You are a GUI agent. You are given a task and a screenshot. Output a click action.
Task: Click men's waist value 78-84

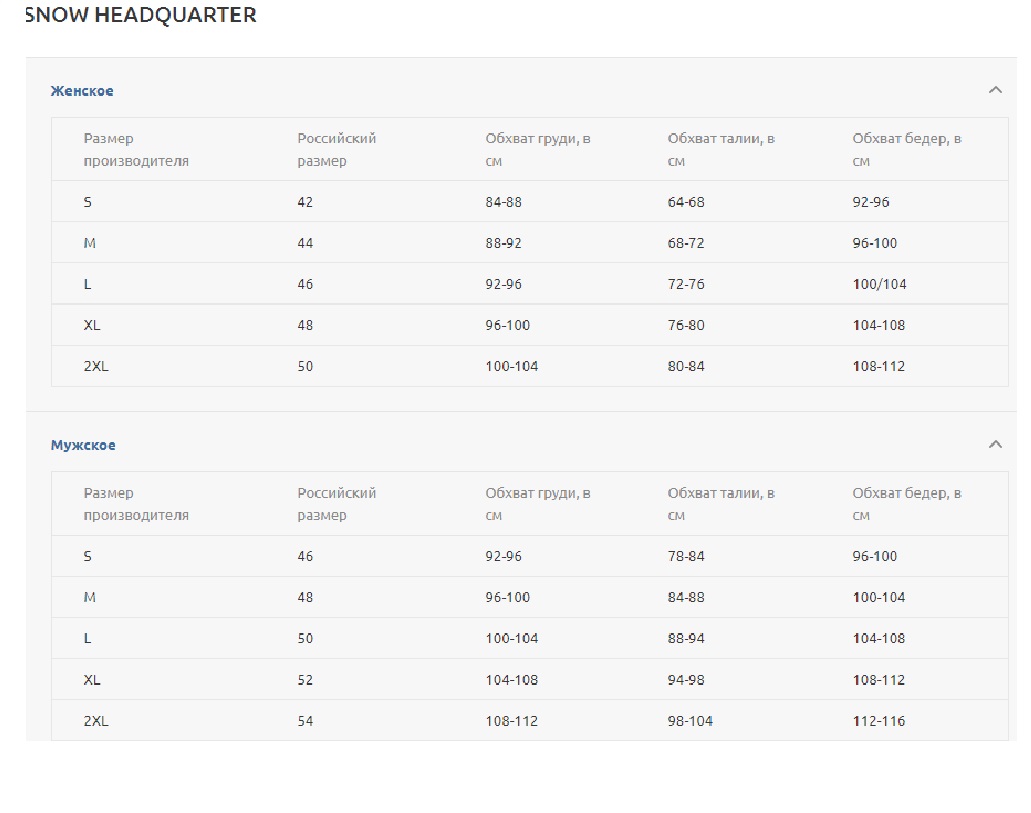[686, 556]
